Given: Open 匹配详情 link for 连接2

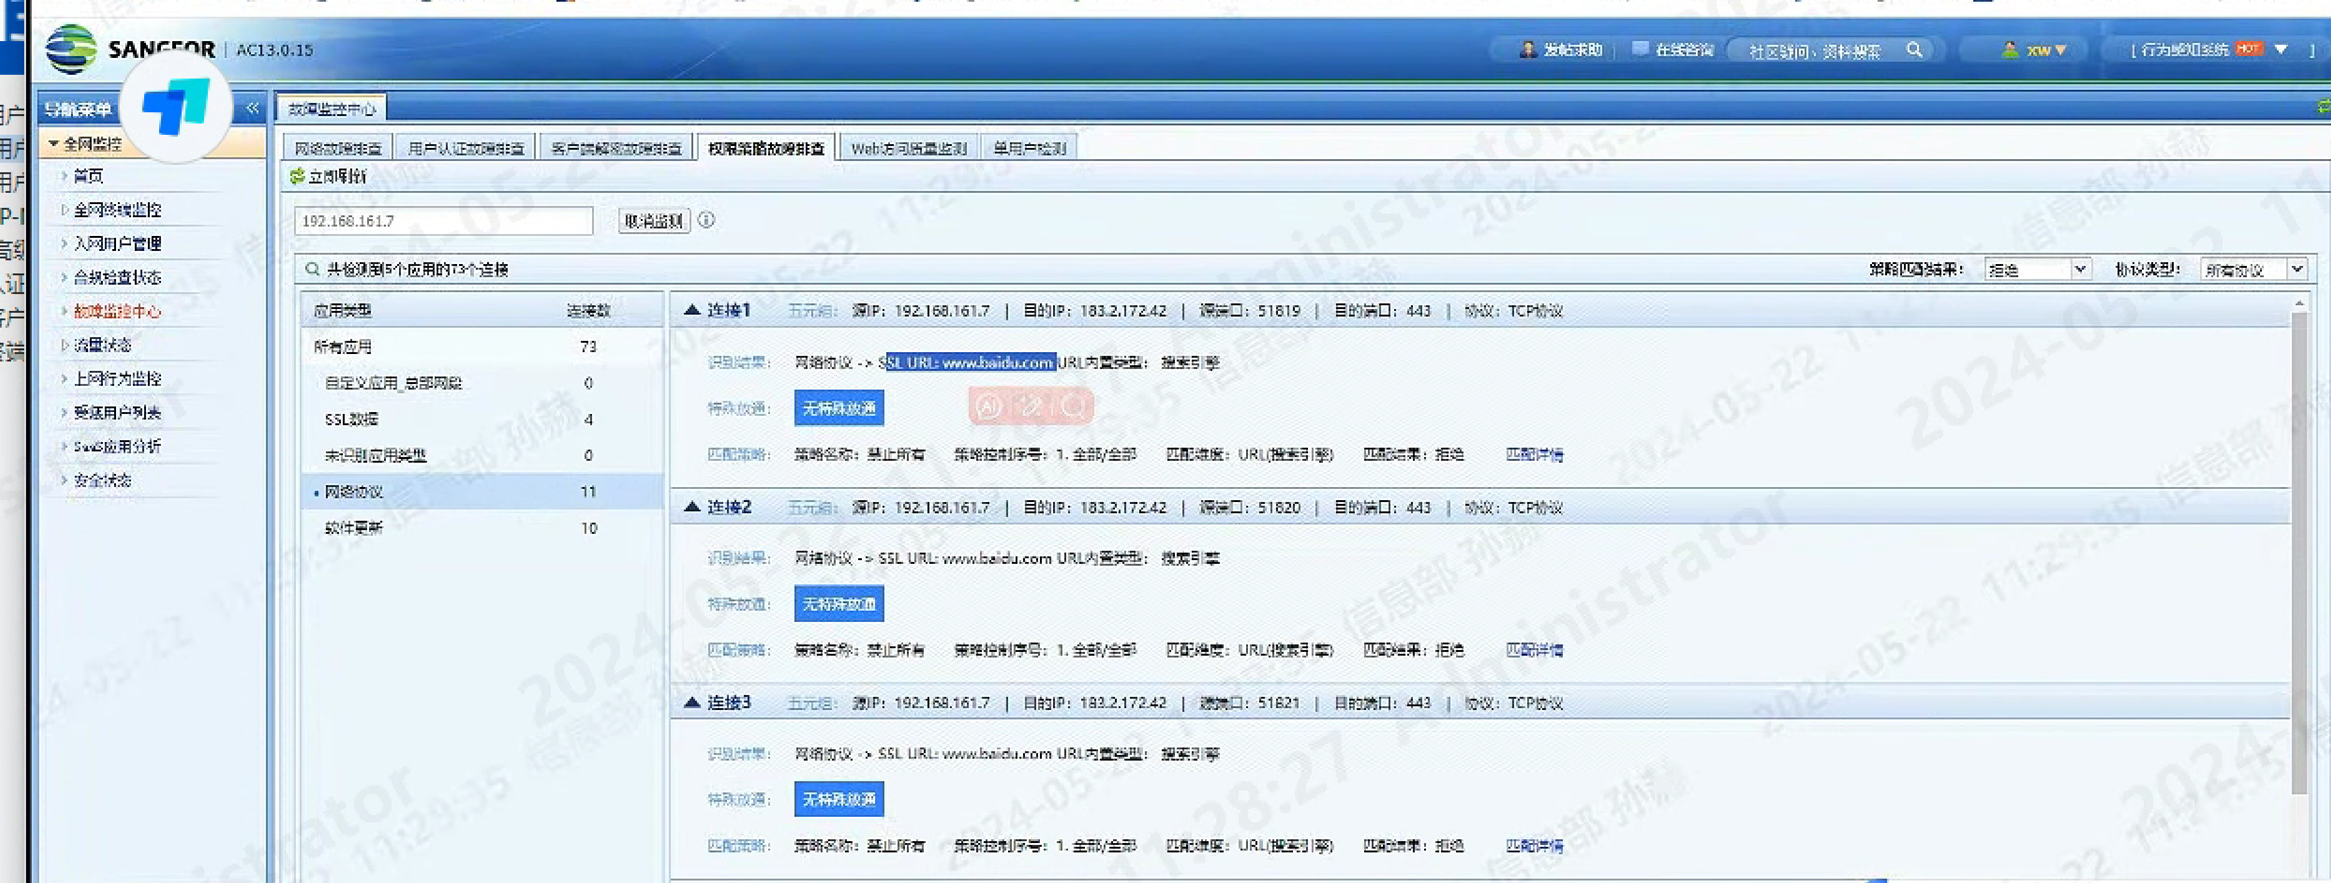Looking at the screenshot, I should pos(1534,650).
